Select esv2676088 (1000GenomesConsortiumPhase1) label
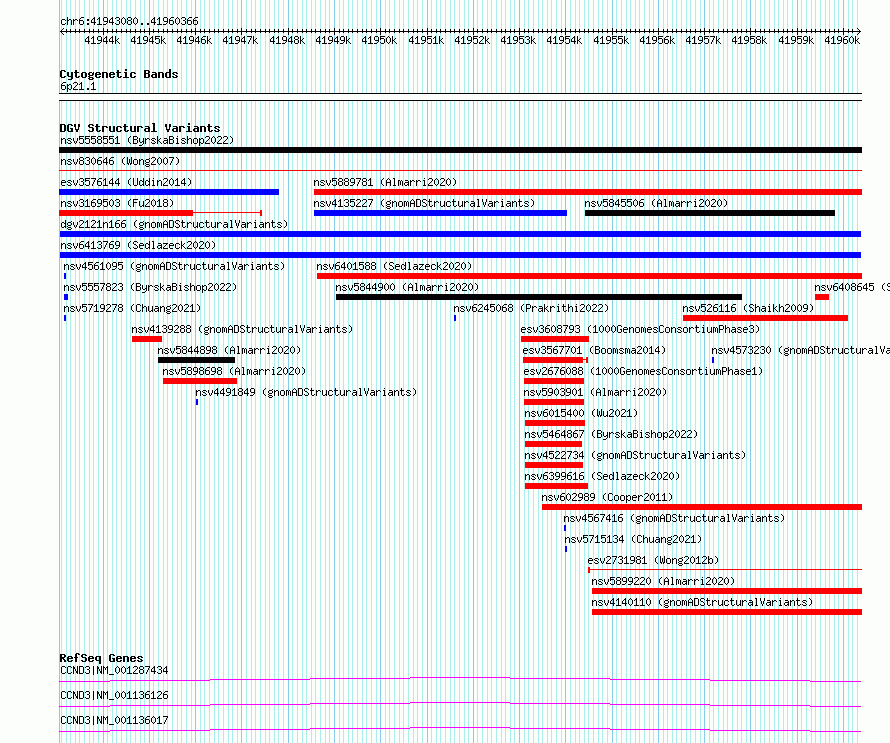The image size is (890, 743). point(643,371)
